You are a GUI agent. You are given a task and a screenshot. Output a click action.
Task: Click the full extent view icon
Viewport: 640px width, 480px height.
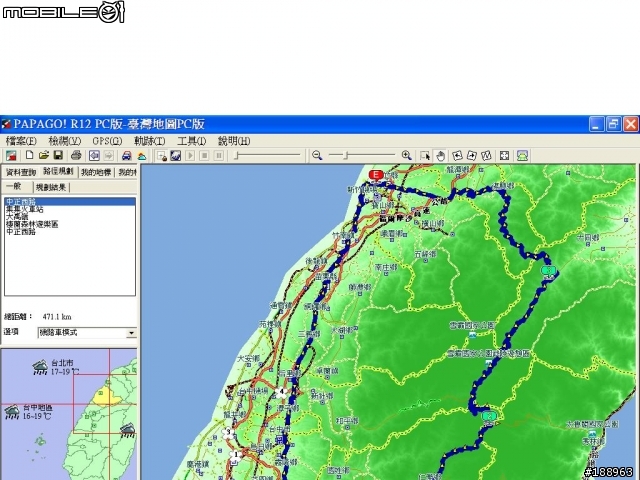coord(504,156)
